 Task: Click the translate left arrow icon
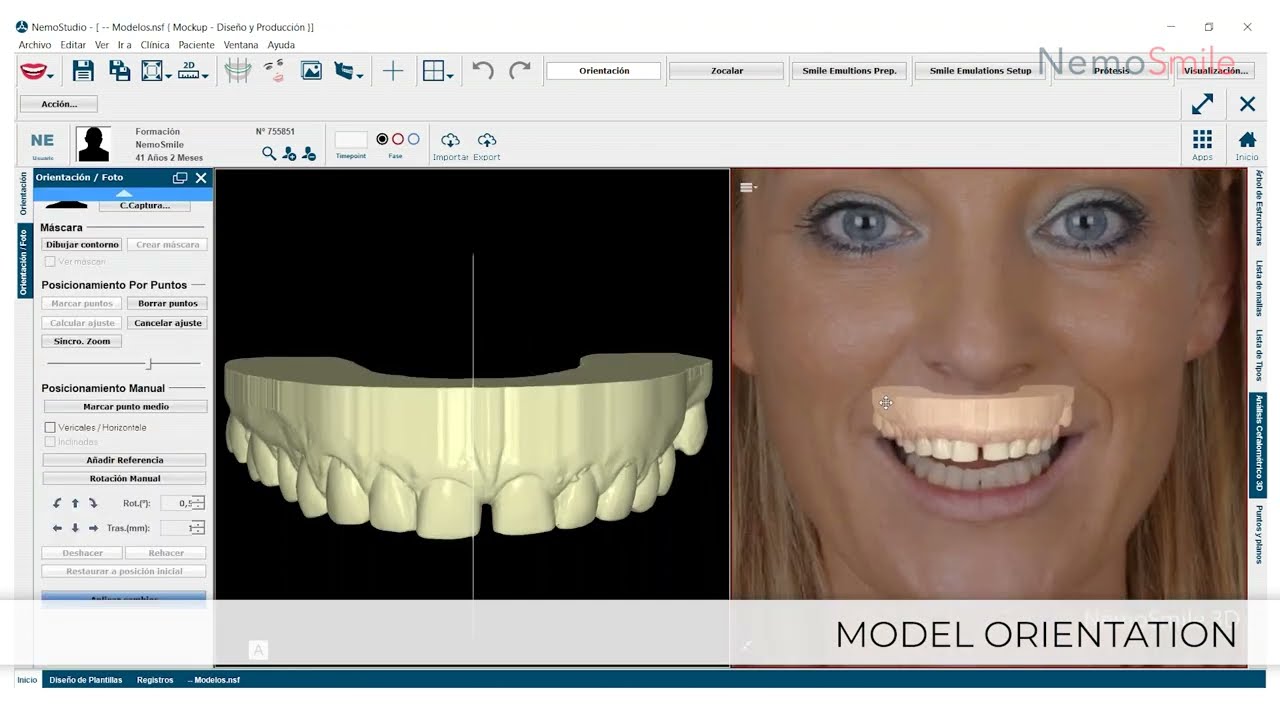click(57, 528)
